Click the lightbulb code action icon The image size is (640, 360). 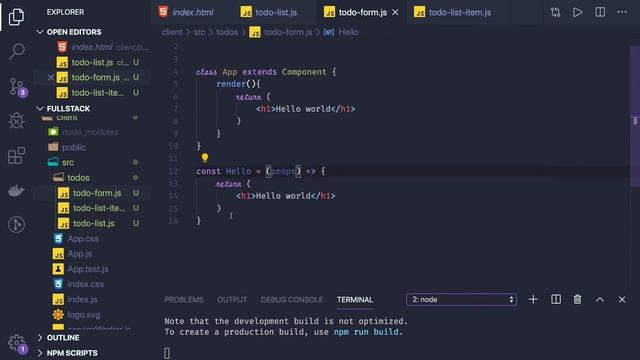204,158
